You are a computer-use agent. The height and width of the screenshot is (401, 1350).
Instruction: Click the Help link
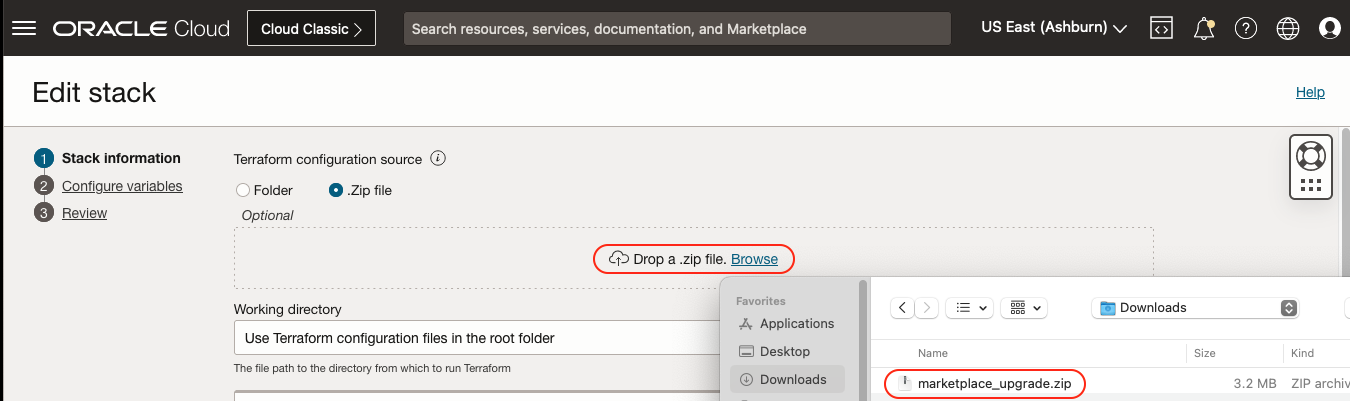pos(1310,92)
